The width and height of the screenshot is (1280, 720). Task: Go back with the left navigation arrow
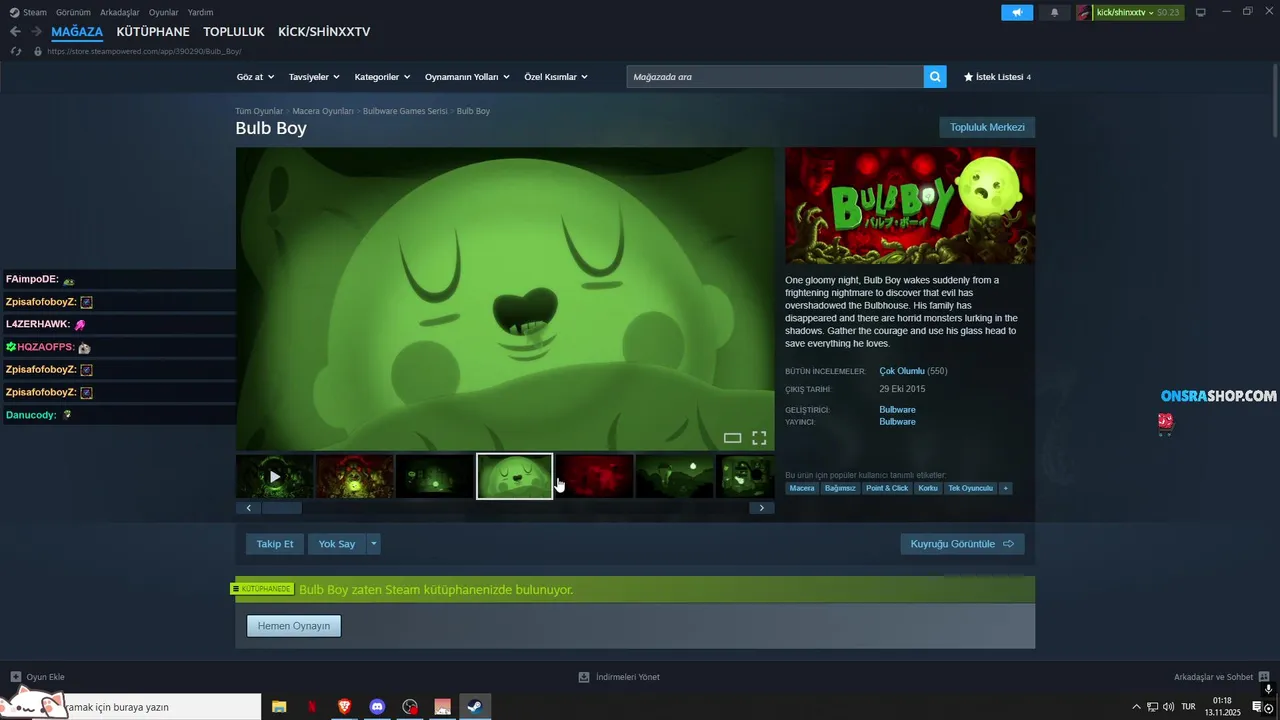pos(15,32)
